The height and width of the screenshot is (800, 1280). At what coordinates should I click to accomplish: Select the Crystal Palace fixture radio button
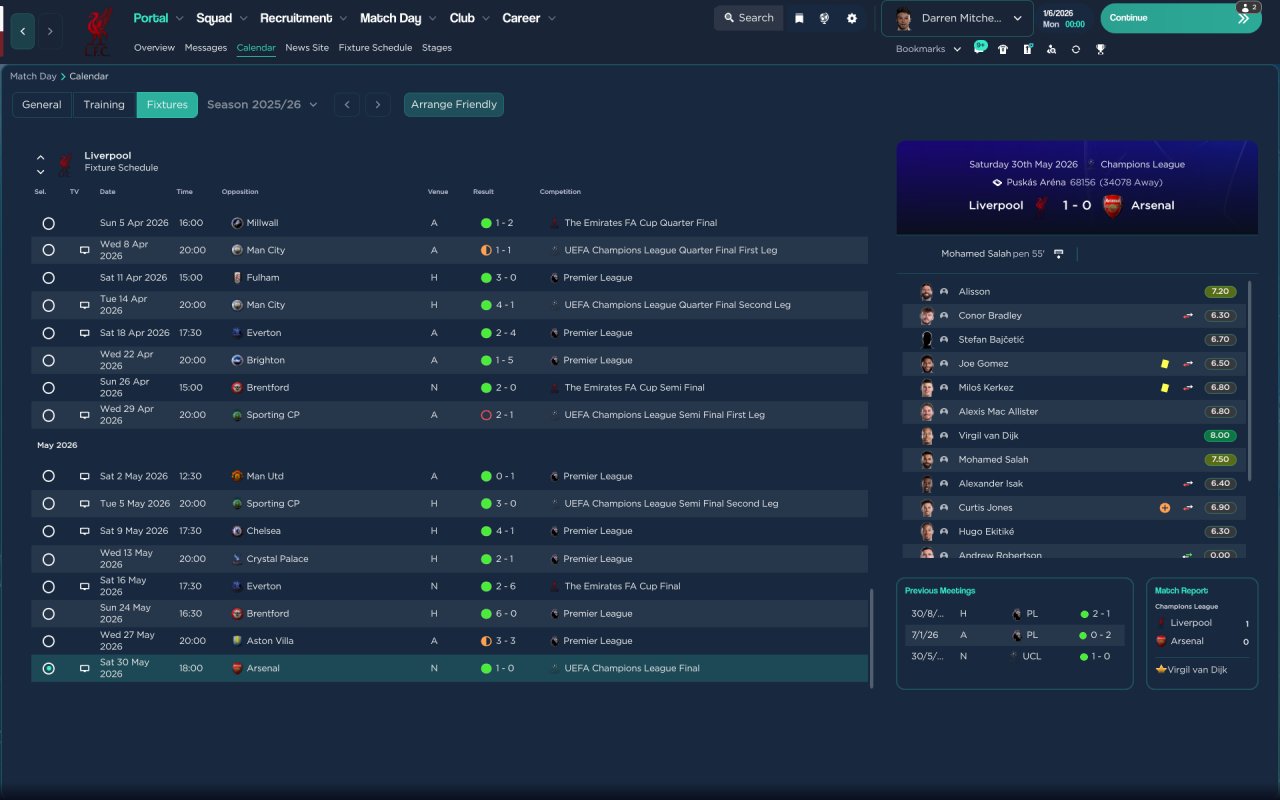[48, 559]
